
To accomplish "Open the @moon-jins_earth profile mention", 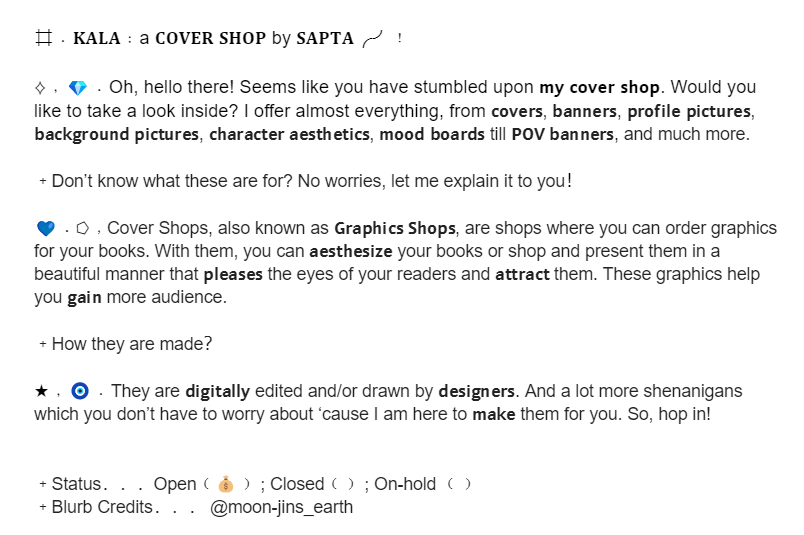I will click(x=282, y=507).
